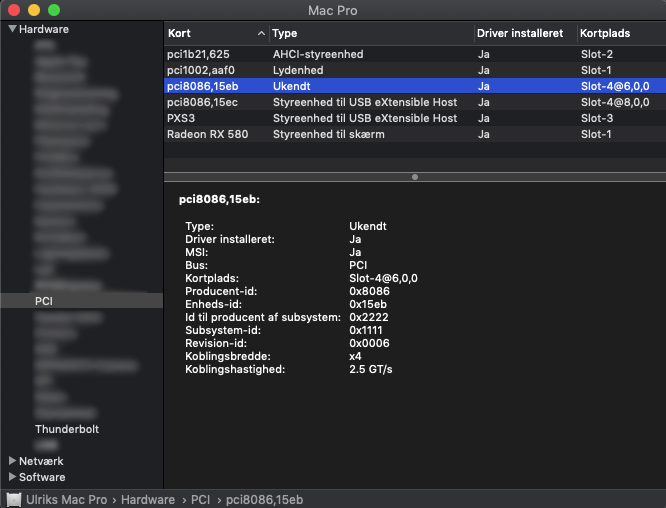
Task: Select Thunderbolt in the sidebar
Action: pos(67,429)
